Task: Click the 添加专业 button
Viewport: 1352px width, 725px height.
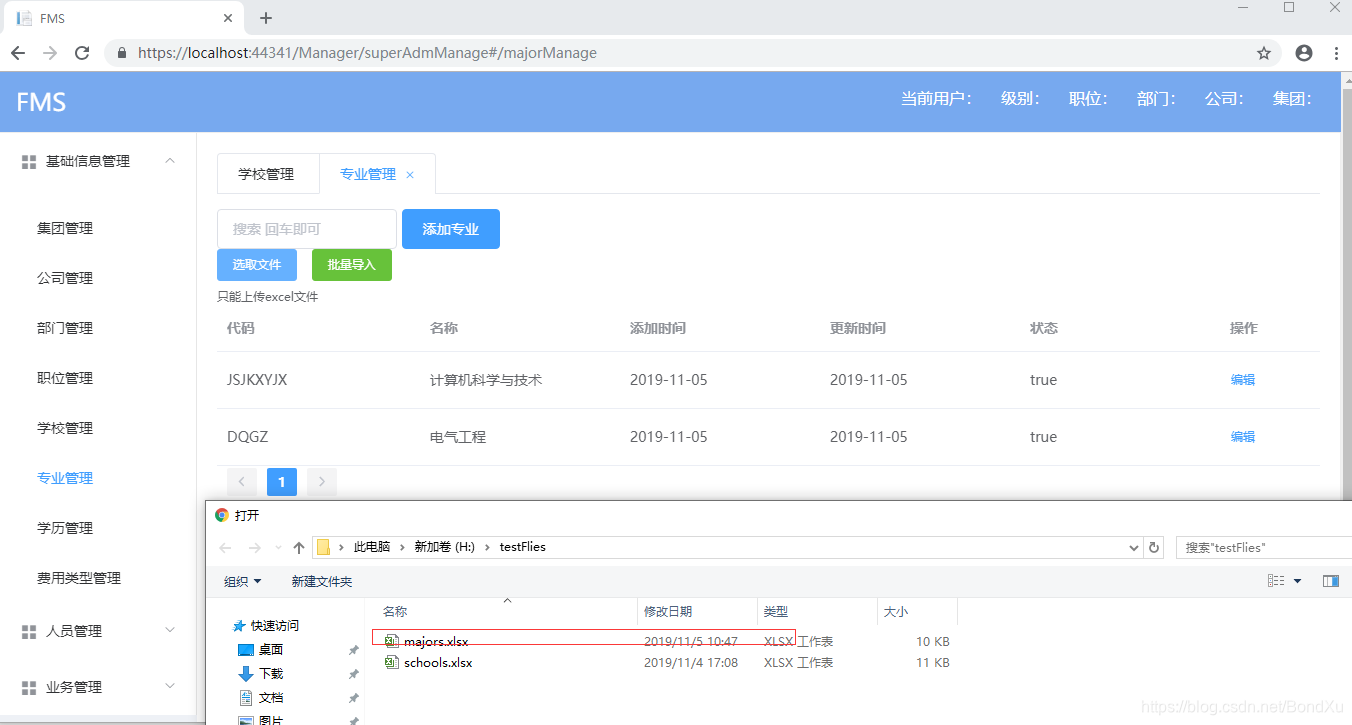Action: 450,228
